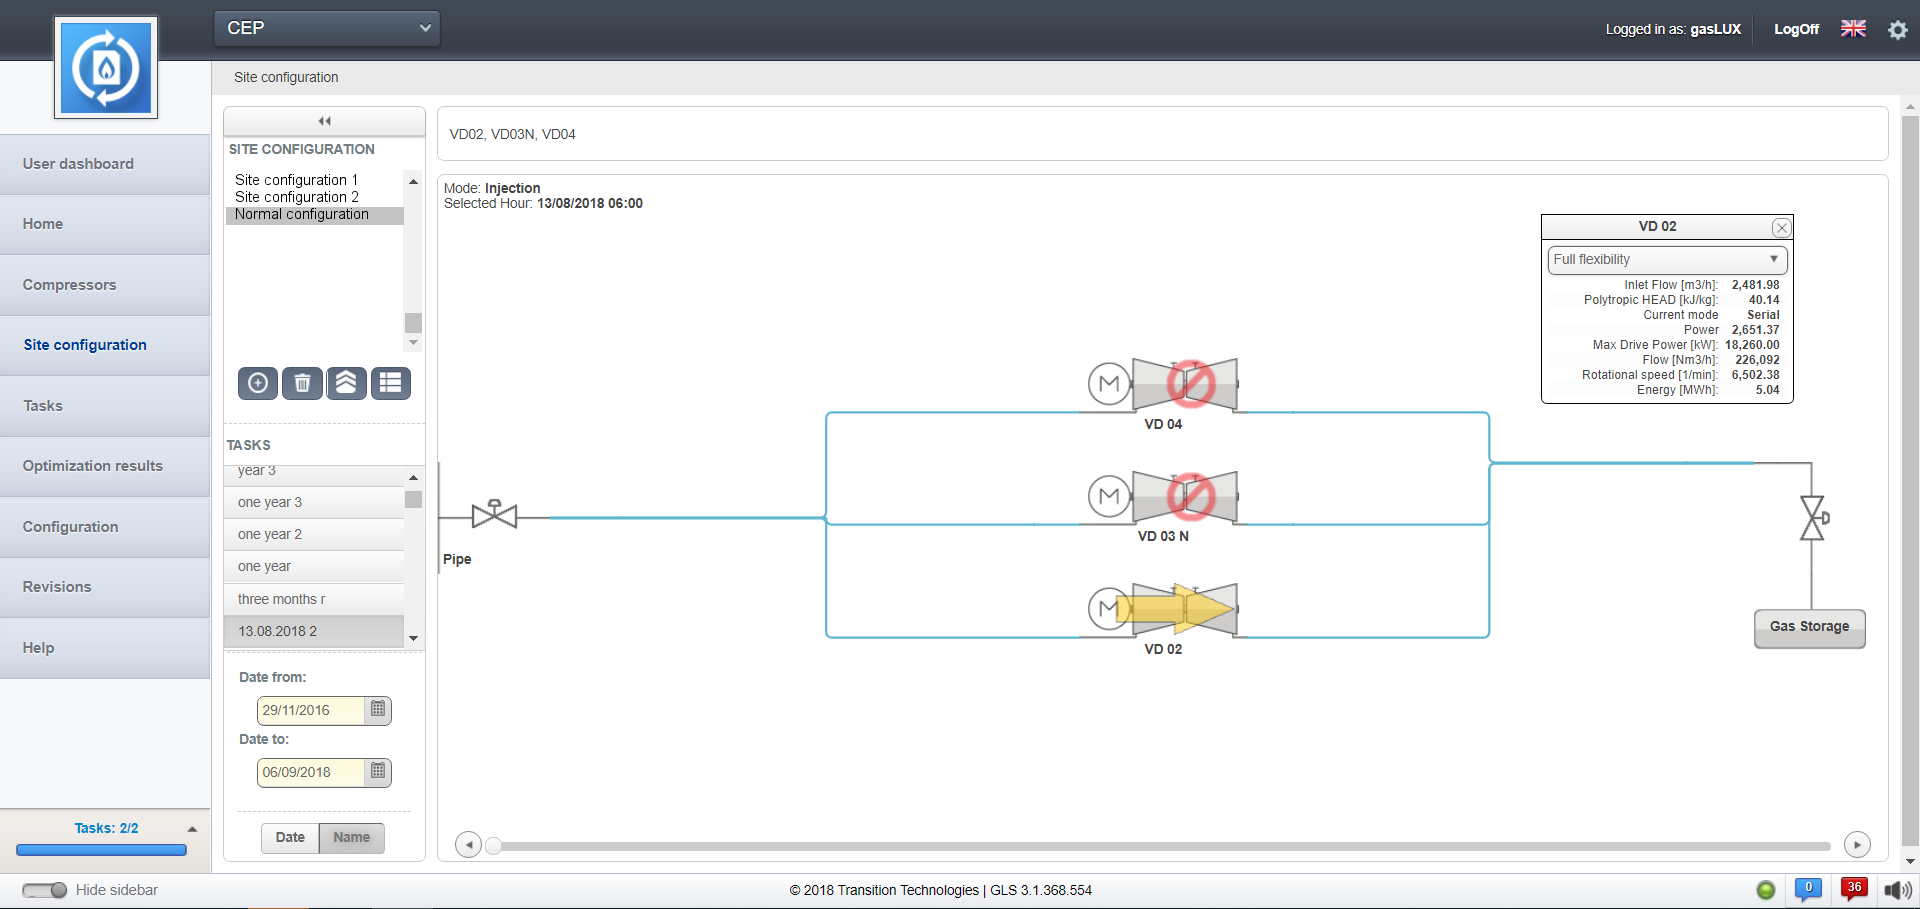Click the timeline slider handle
The width and height of the screenshot is (1920, 909).
(493, 846)
